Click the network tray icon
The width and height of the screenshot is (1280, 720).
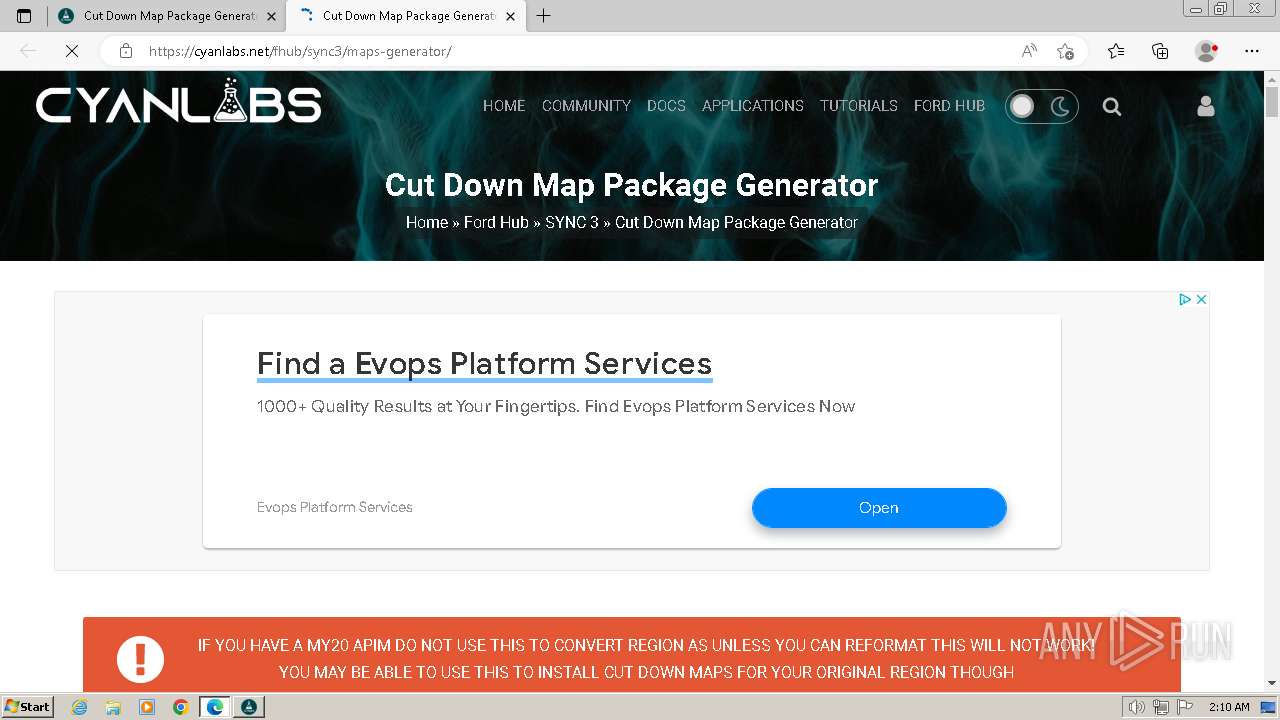point(1160,707)
